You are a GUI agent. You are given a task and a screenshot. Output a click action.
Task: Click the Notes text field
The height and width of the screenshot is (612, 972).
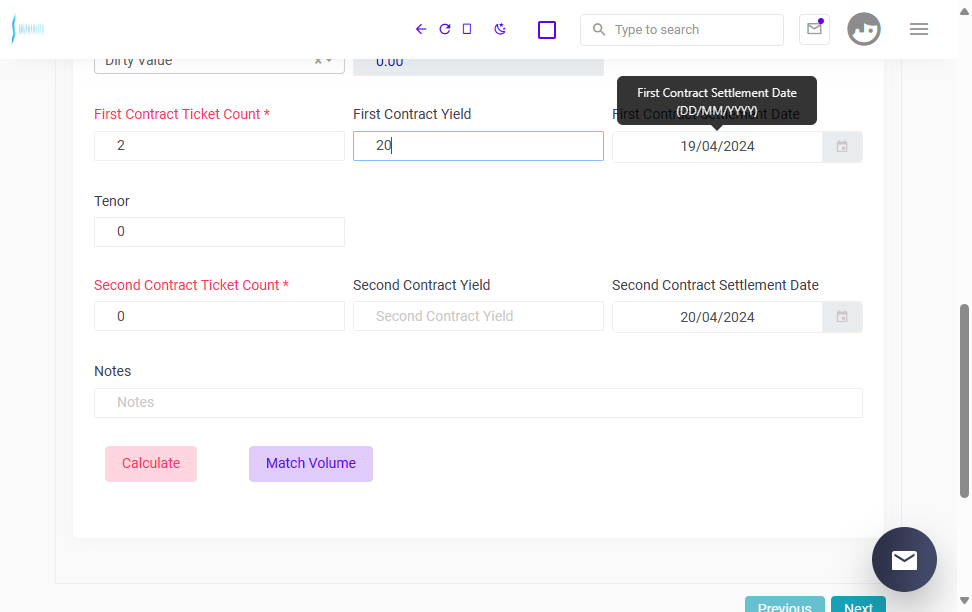click(x=478, y=402)
